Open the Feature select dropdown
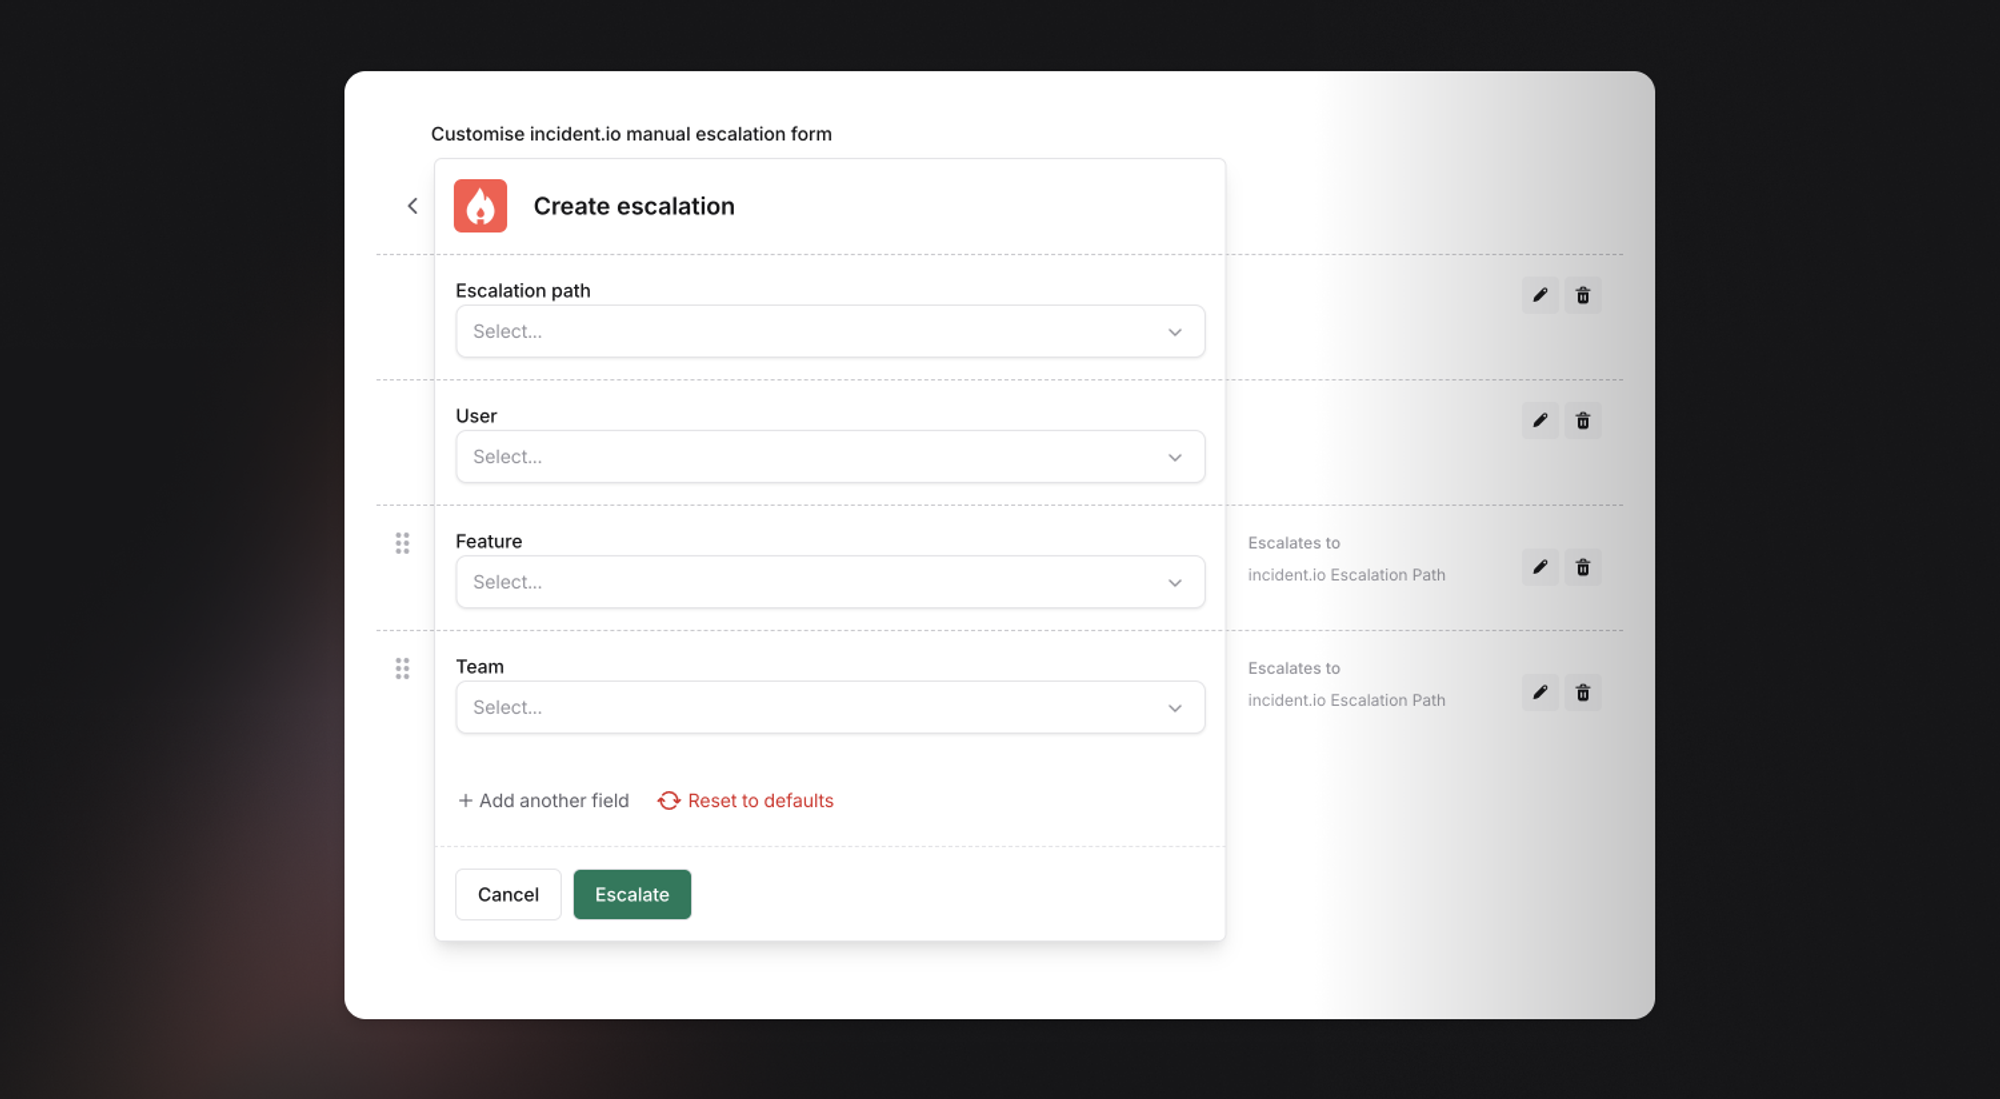Image resolution: width=2000 pixels, height=1099 pixels. pos(829,582)
